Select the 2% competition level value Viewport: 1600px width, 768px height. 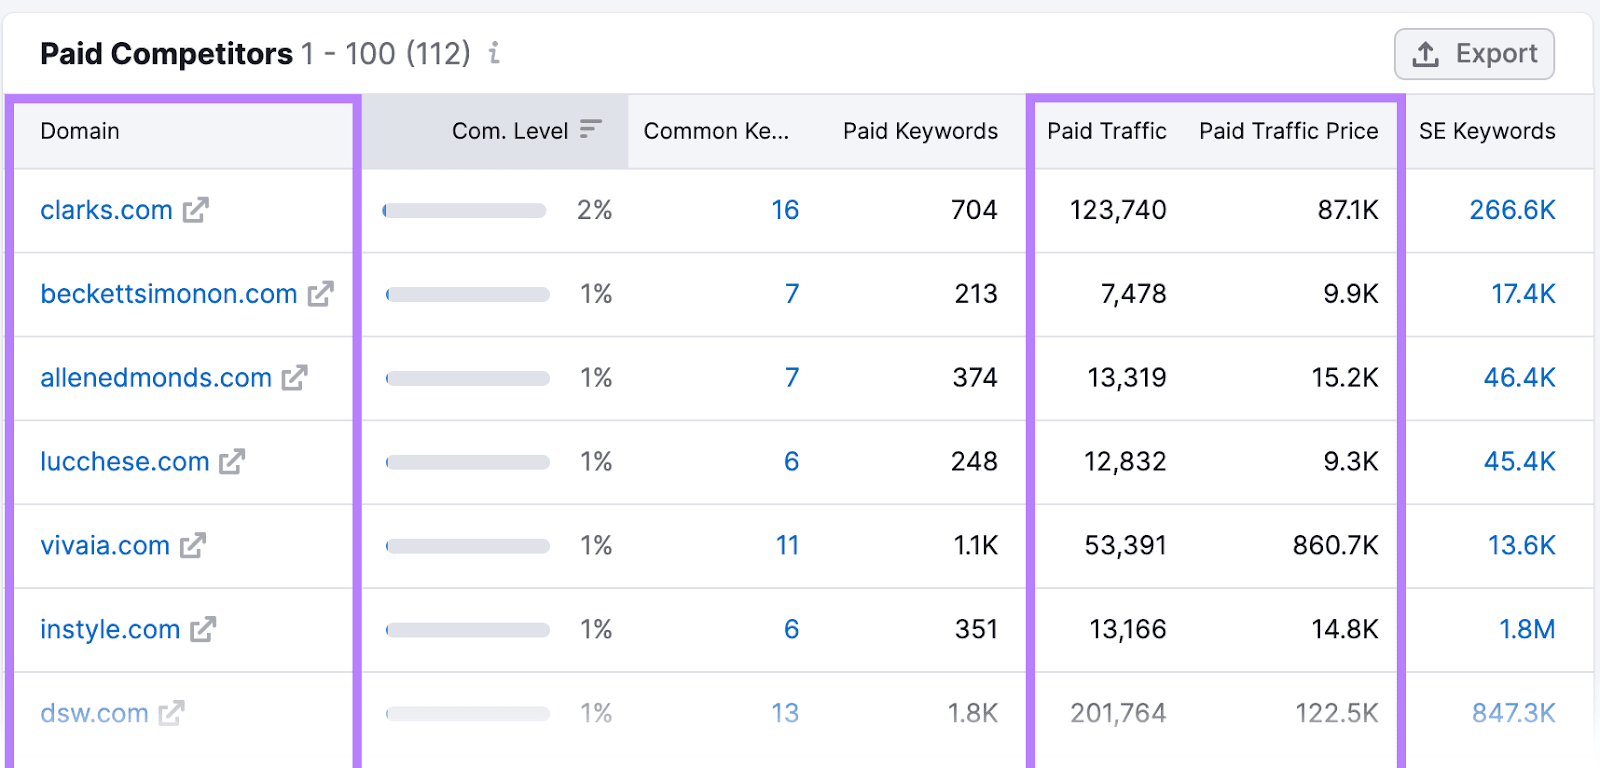coord(594,210)
